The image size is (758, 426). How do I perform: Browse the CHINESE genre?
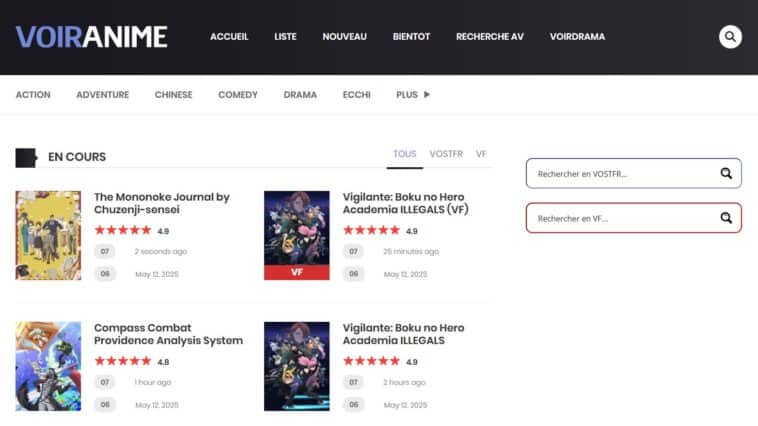pyautogui.click(x=174, y=95)
